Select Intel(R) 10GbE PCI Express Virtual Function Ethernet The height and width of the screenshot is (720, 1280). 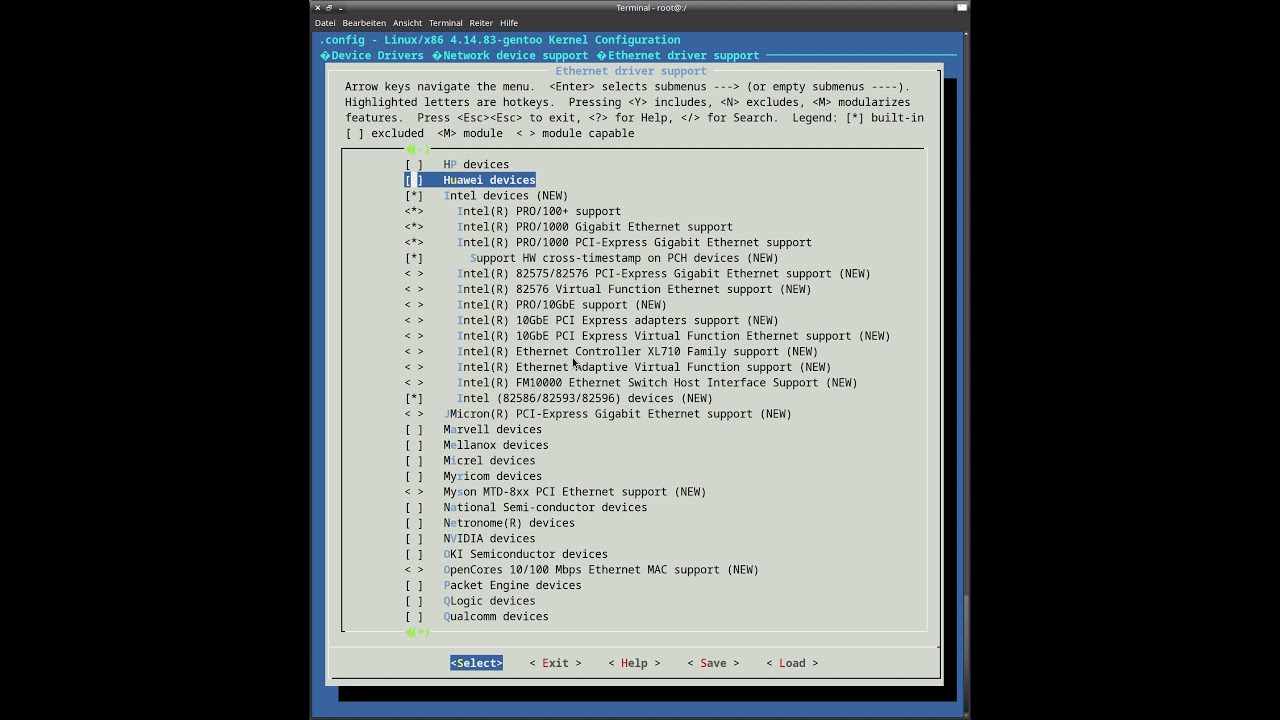coord(674,336)
